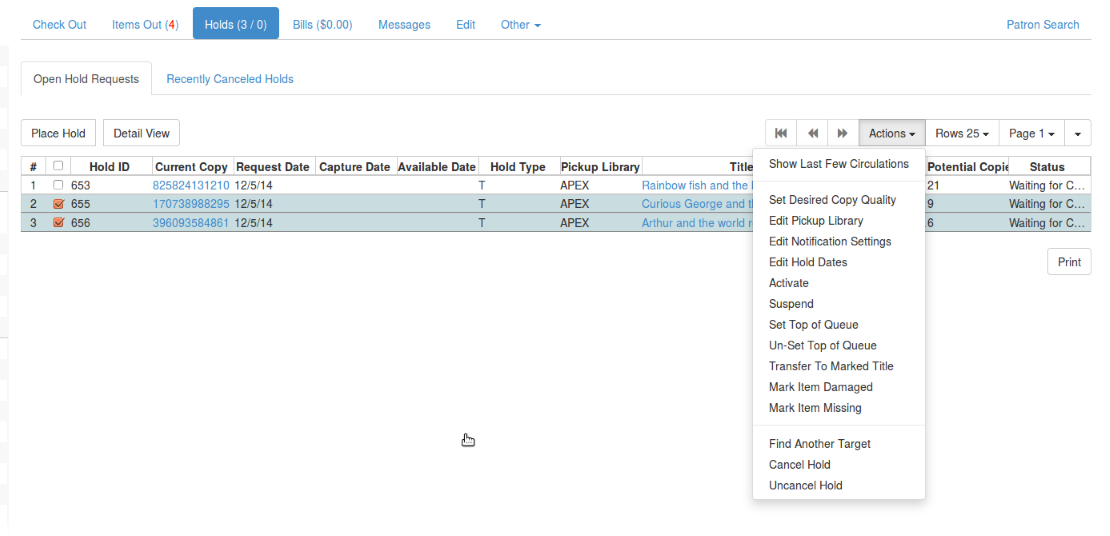Go to first page of holds grid
The width and height of the screenshot is (1110, 536).
781,133
